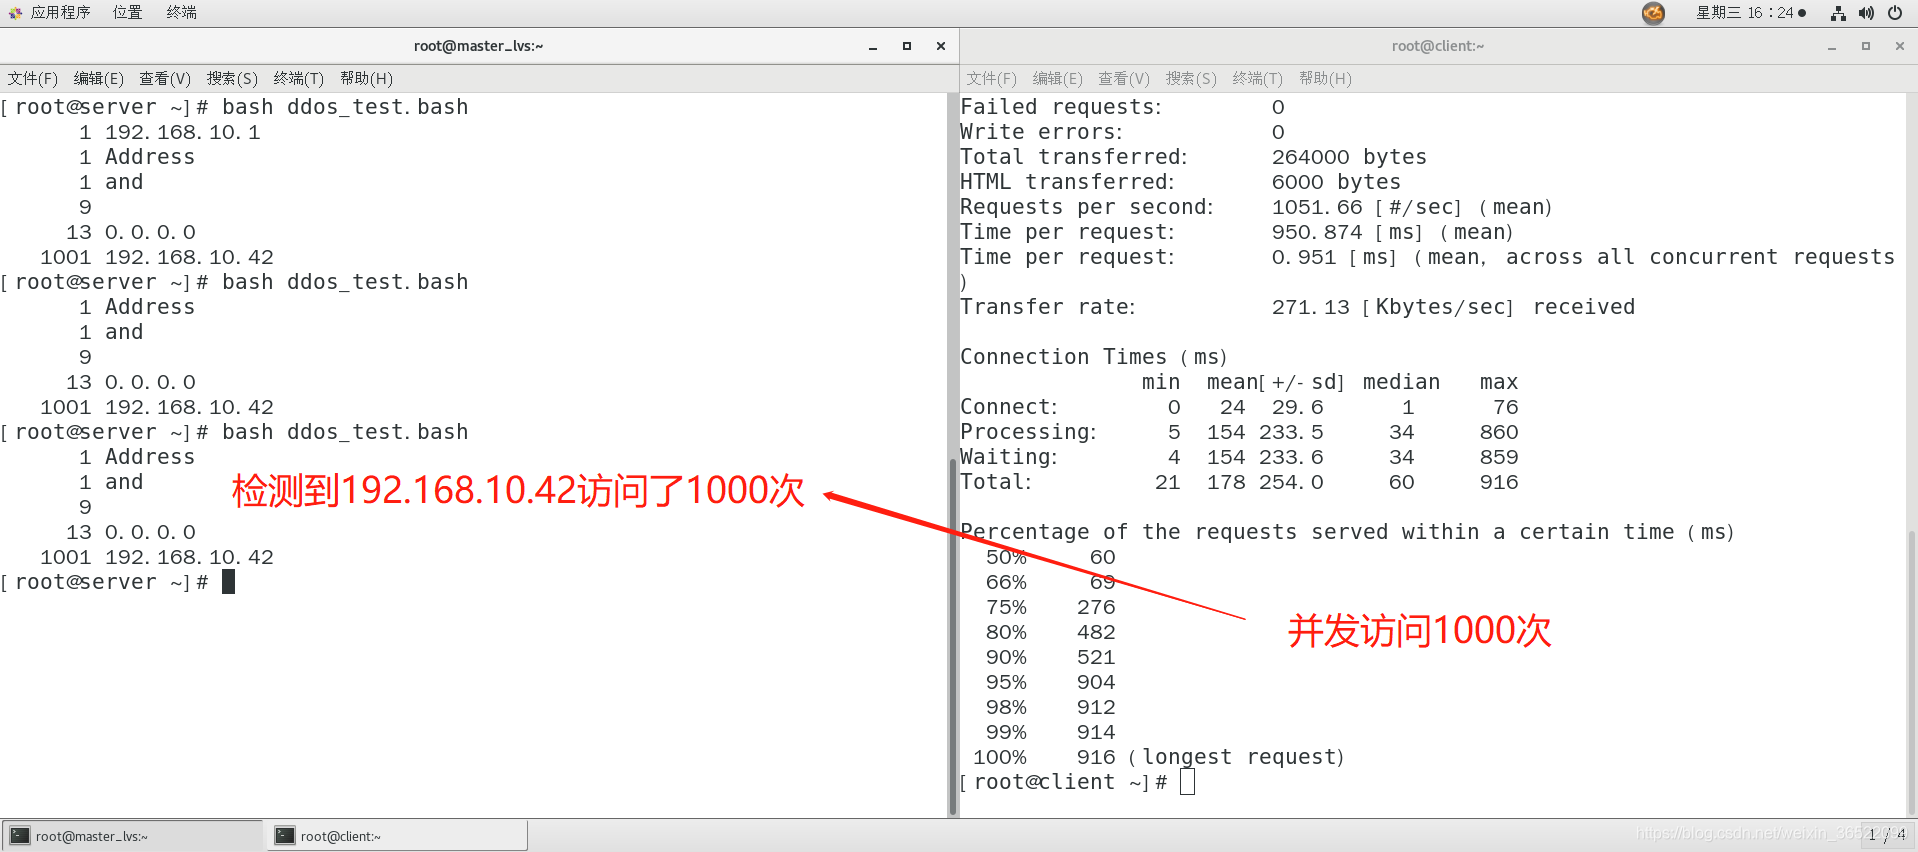This screenshot has width=1918, height=852.
Task: Open 查看(V) menu in master_lvs window
Action: click(x=165, y=78)
